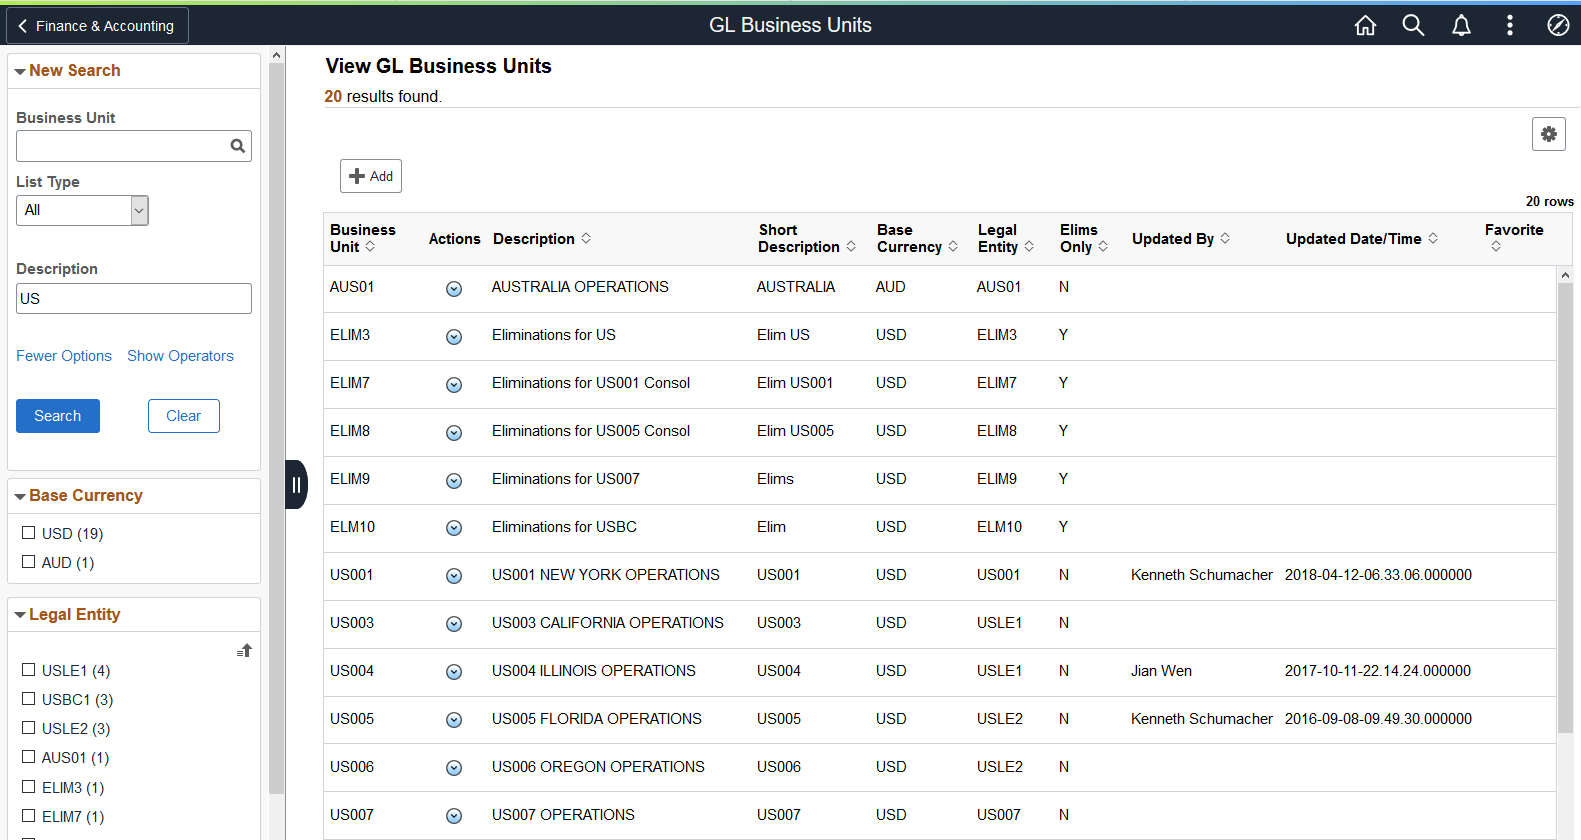Go back to Finance & Accounting
The width and height of the screenshot is (1581, 840).
click(97, 26)
